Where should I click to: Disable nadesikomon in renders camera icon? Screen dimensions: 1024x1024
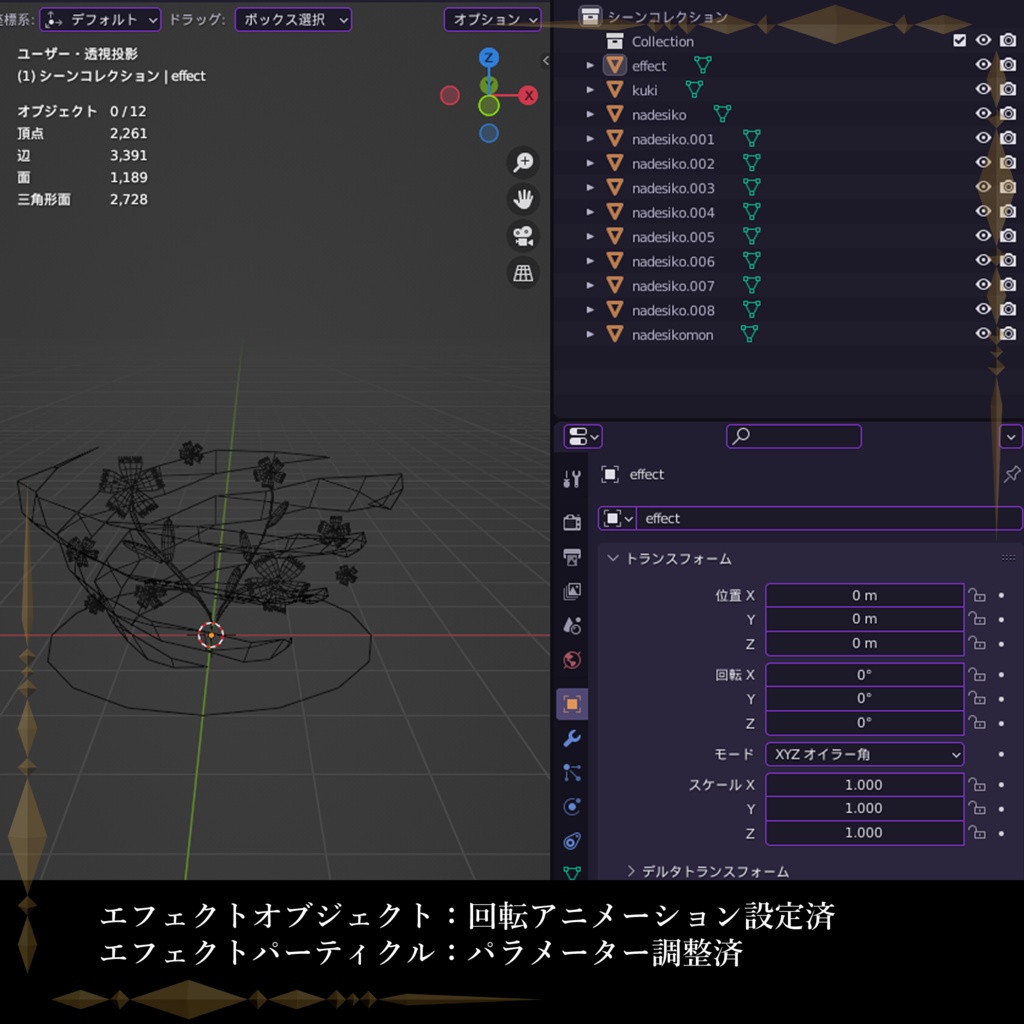1008,334
